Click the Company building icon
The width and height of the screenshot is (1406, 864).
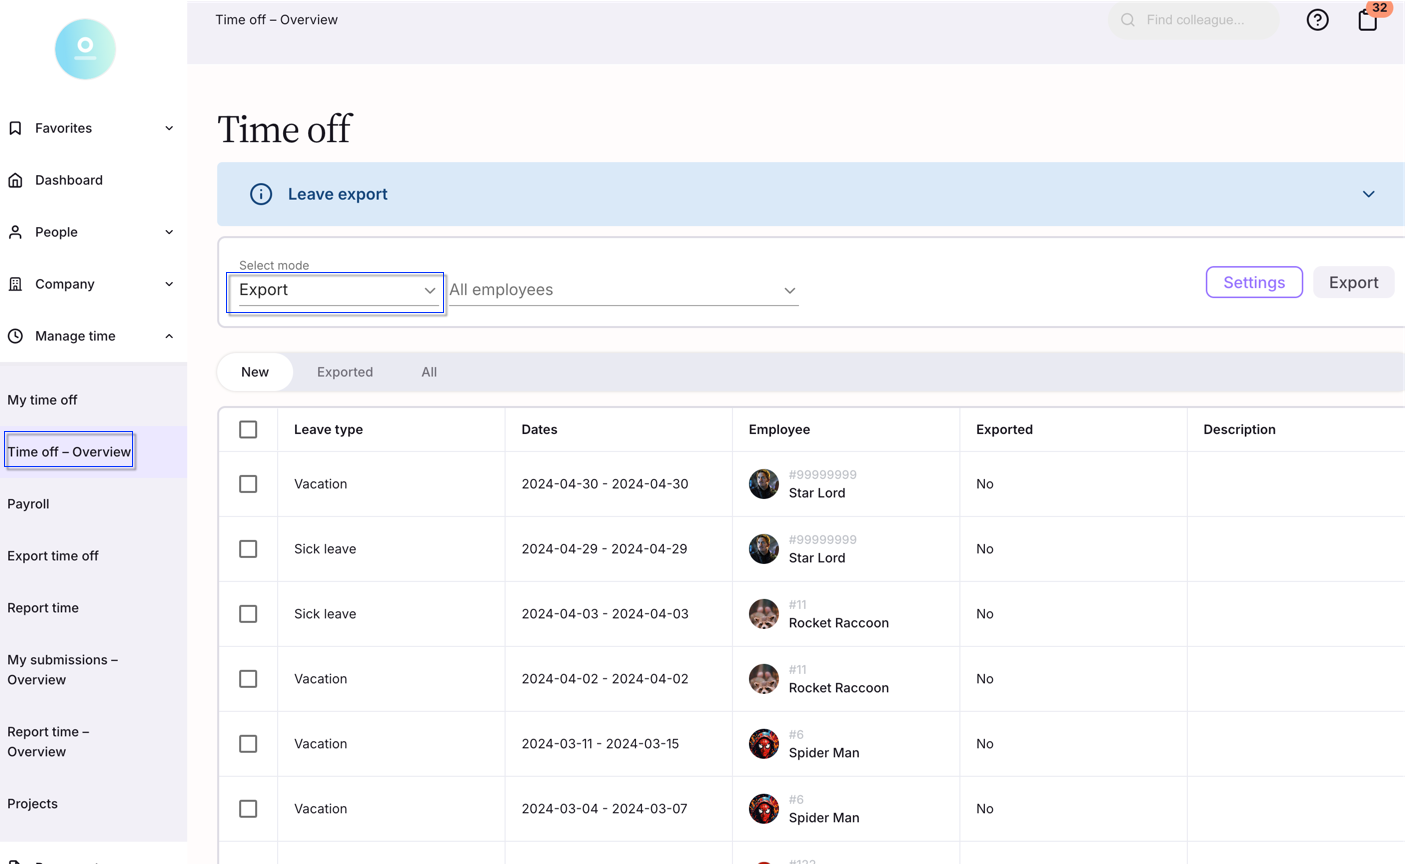tap(15, 284)
